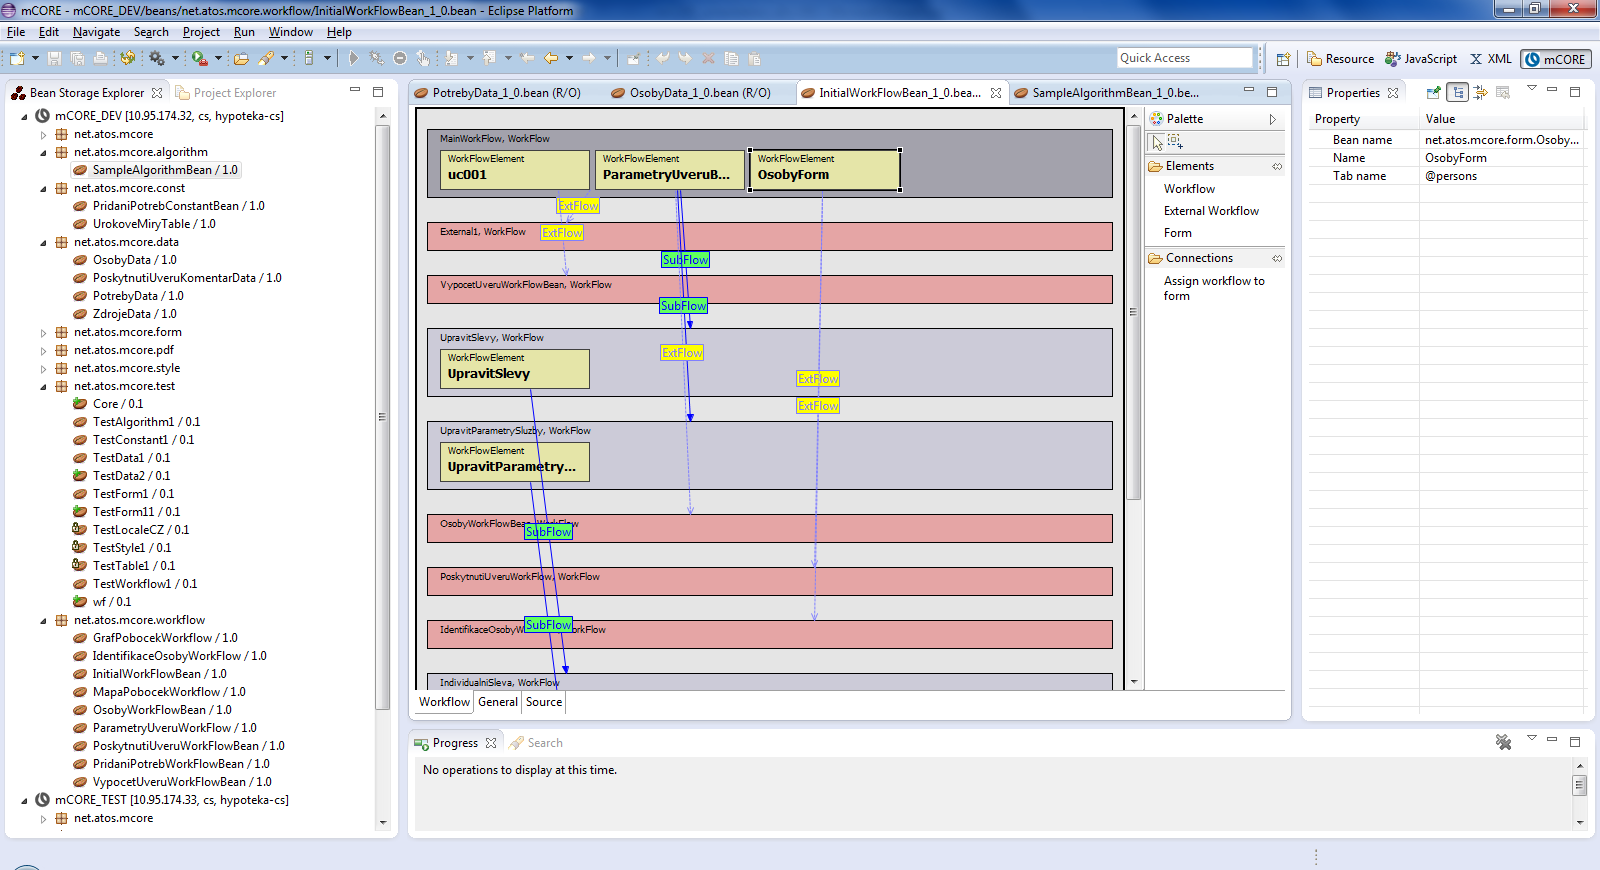Select InitialWorkFlowBean / 1.0 in tree
Image resolution: width=1600 pixels, height=870 pixels.
(x=159, y=674)
